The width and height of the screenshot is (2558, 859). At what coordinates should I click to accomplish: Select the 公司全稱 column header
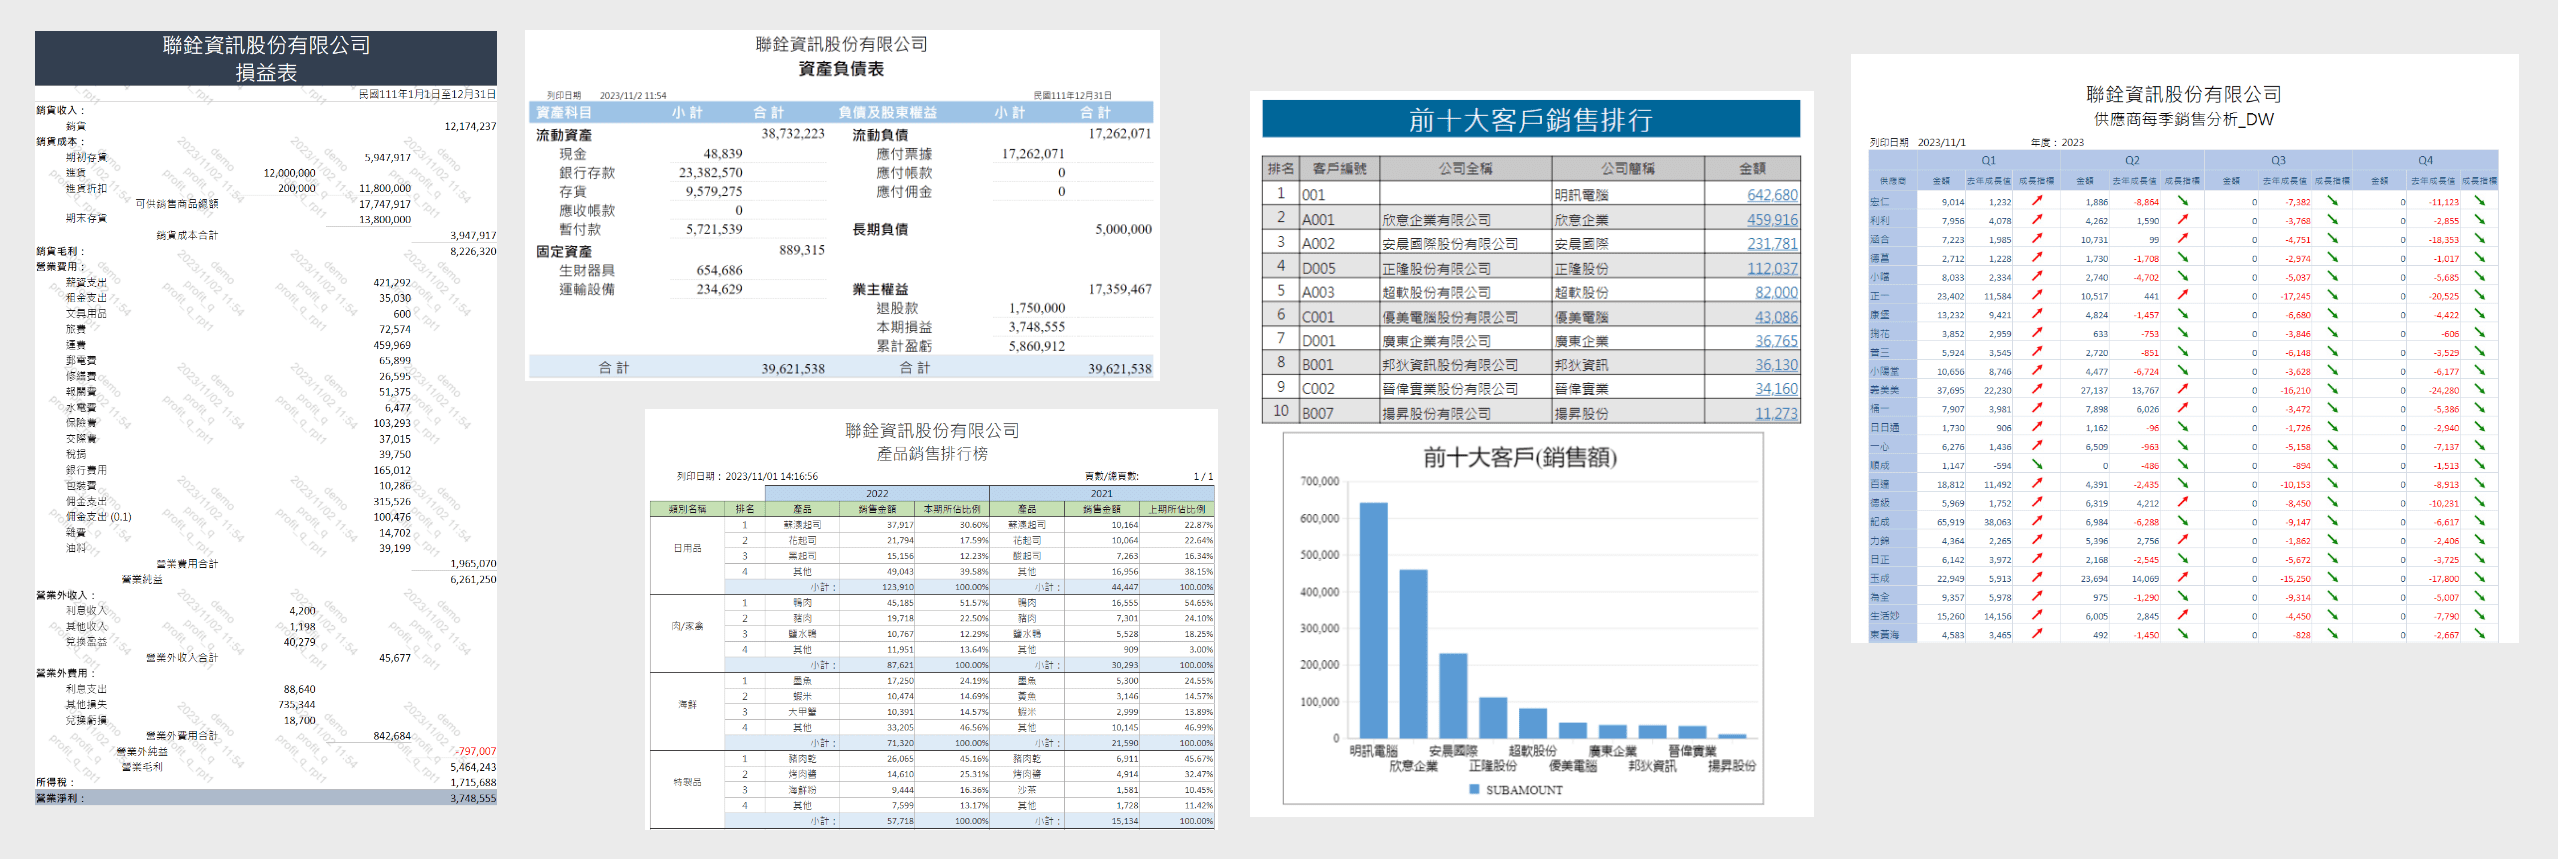[1465, 168]
